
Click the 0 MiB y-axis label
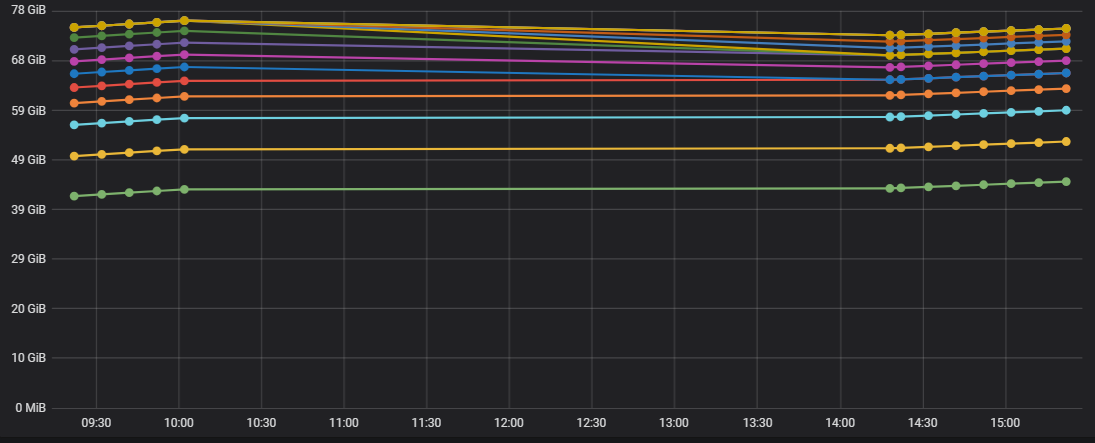tap(30, 408)
